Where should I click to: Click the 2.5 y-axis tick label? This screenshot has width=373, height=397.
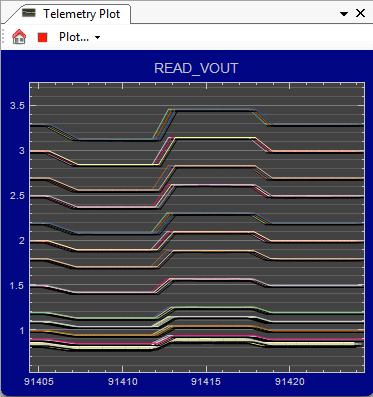pyautogui.click(x=17, y=196)
